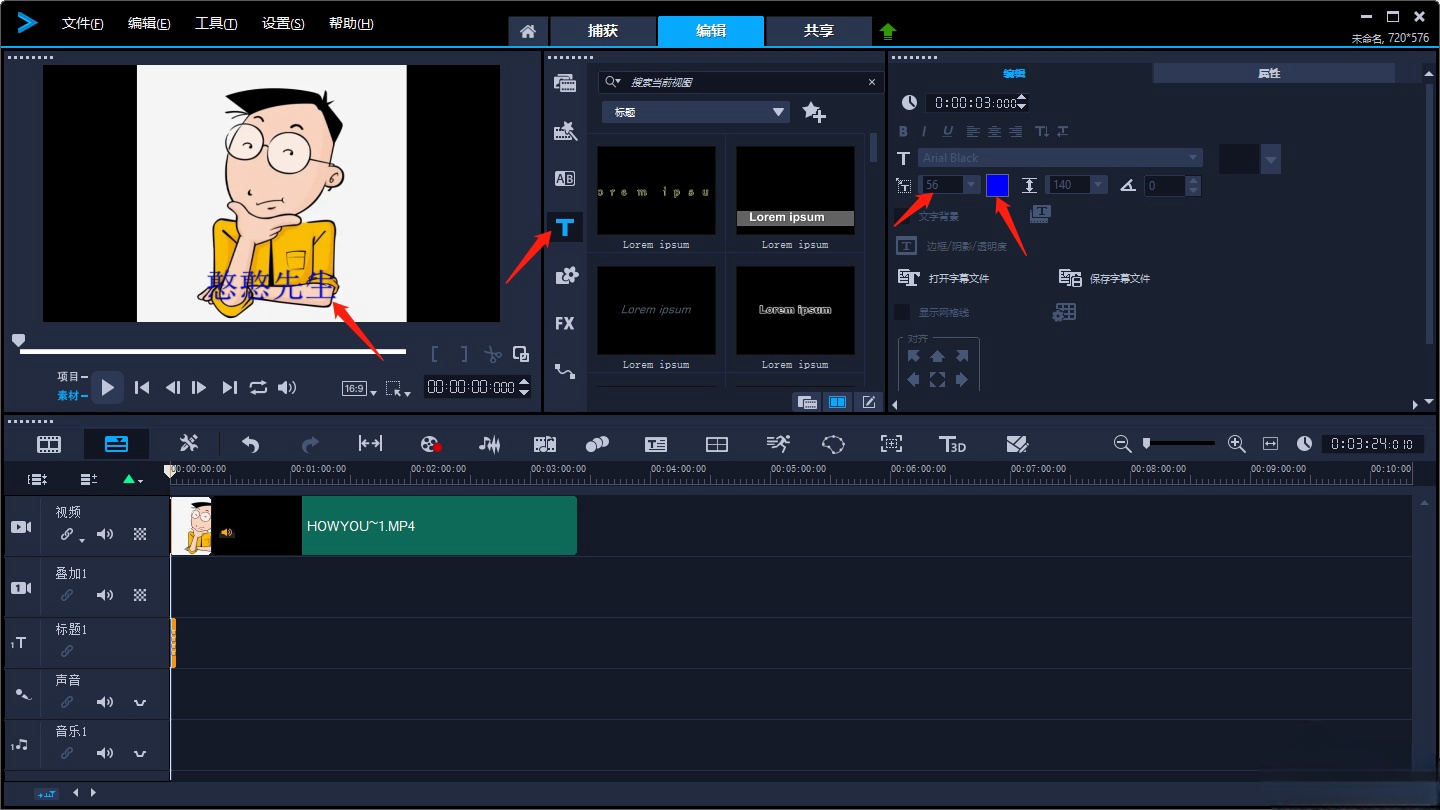The height and width of the screenshot is (810, 1440).
Task: Open the Title library panel
Action: [565, 227]
